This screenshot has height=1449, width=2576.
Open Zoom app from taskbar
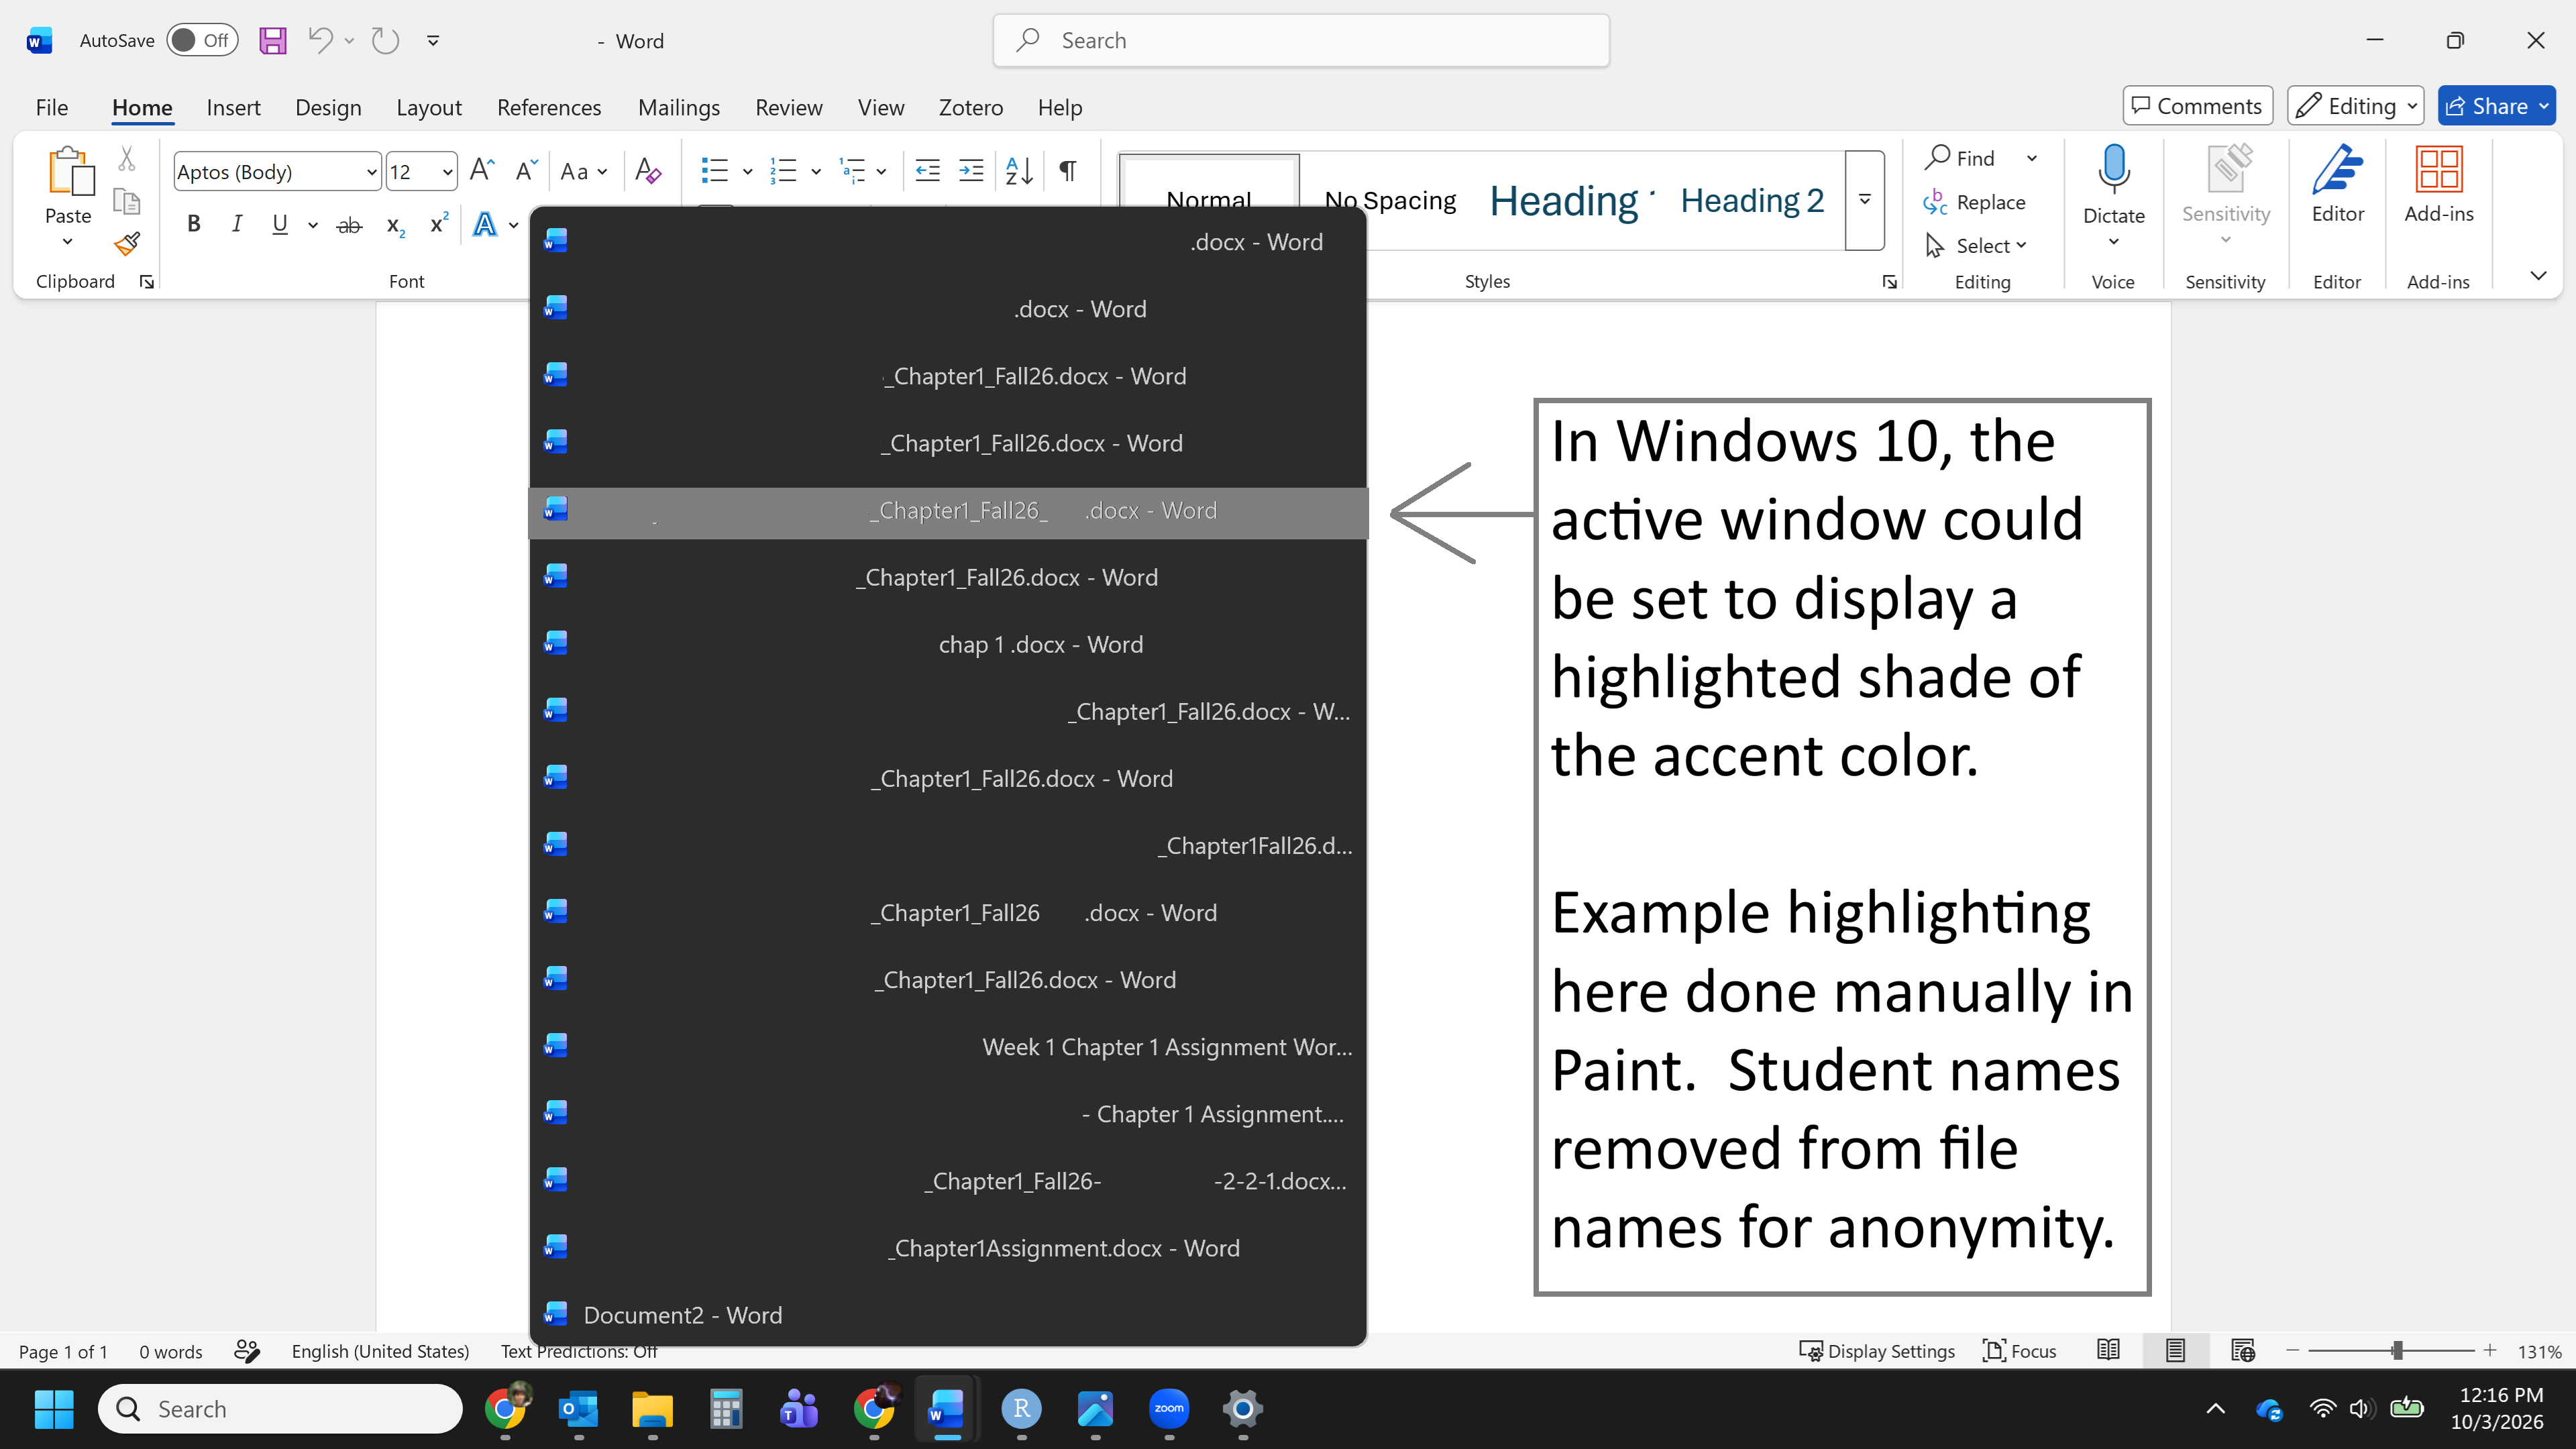pyautogui.click(x=1169, y=1409)
